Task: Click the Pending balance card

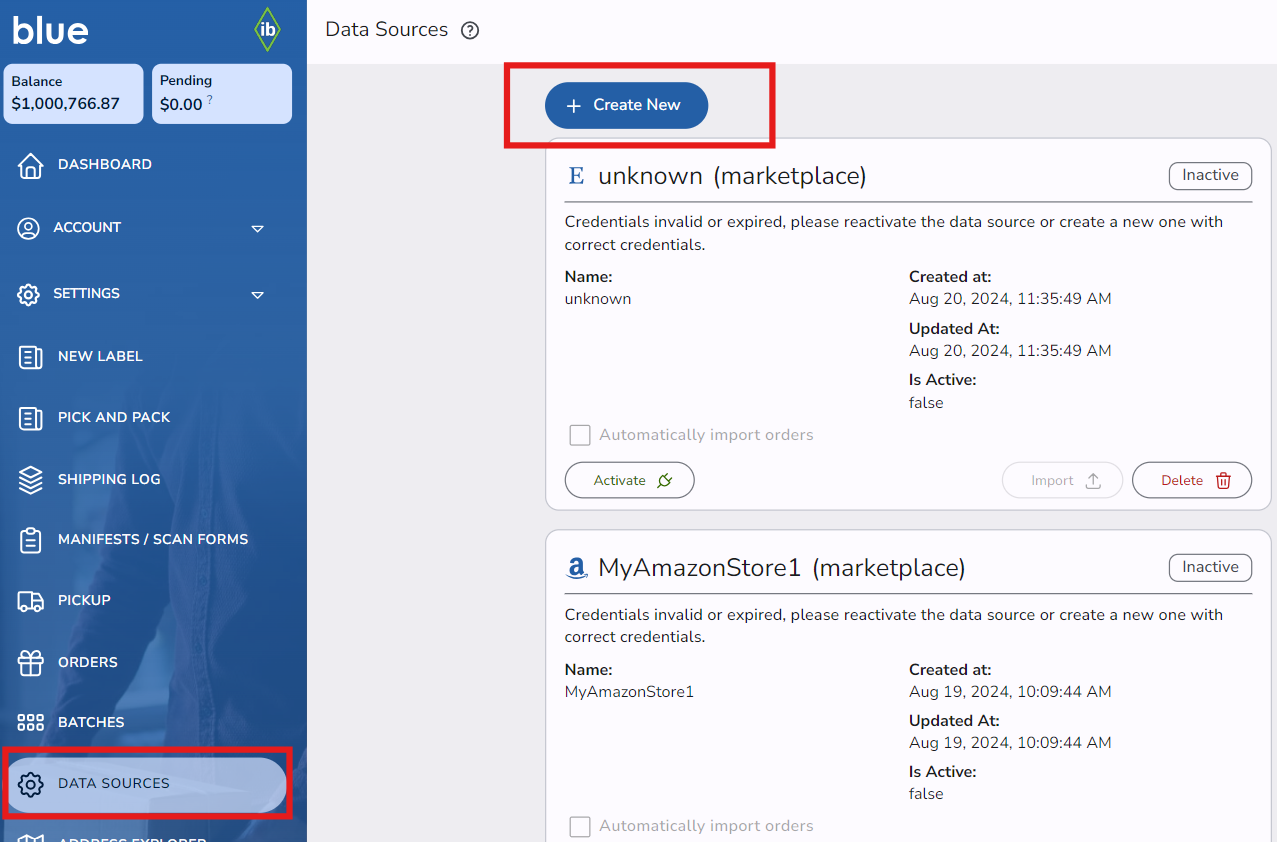Action: click(x=221, y=94)
